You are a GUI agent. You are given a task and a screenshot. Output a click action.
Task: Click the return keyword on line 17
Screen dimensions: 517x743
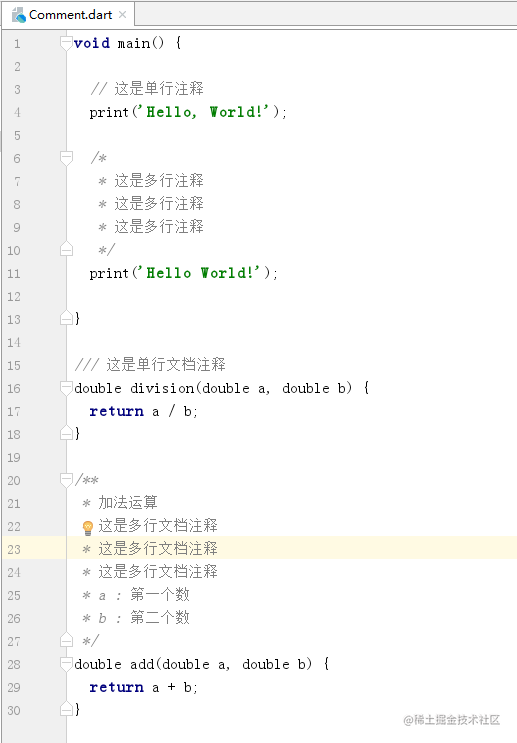point(117,411)
